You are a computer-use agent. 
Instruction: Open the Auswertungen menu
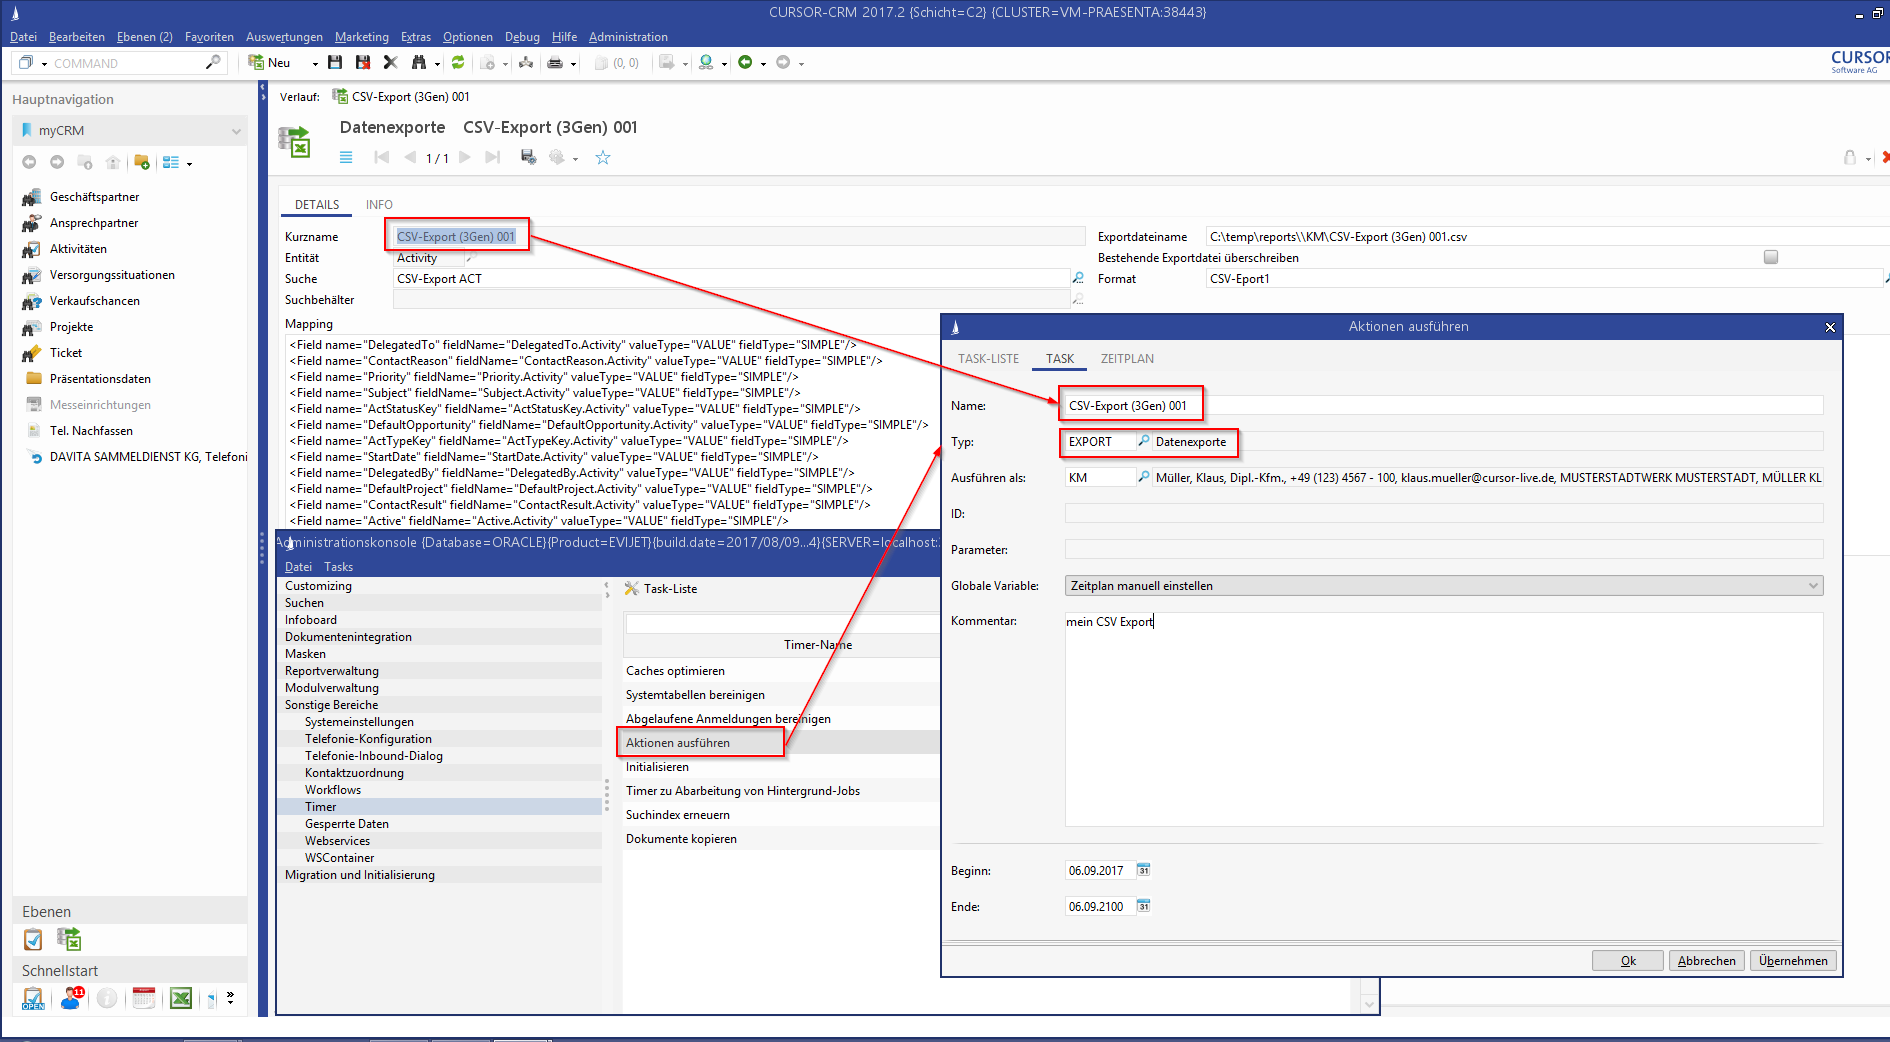pos(284,37)
